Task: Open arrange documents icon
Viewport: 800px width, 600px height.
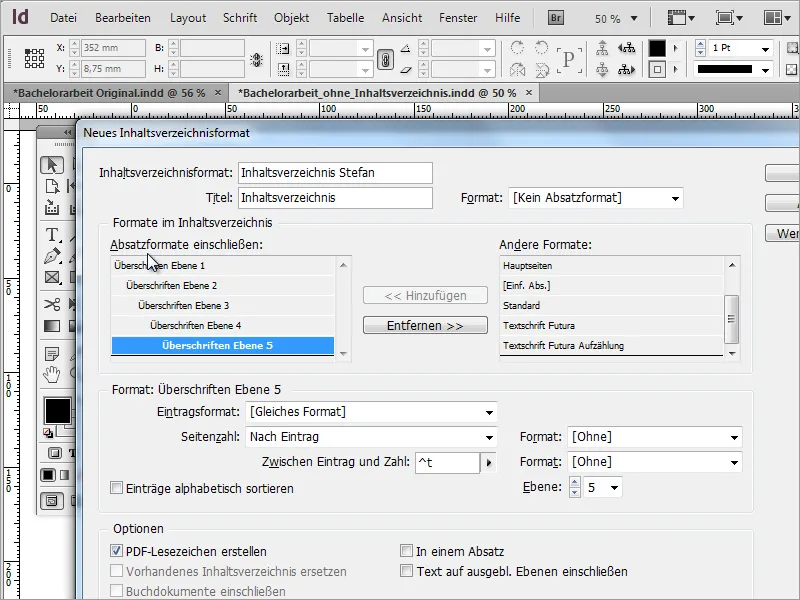Action: coord(778,18)
